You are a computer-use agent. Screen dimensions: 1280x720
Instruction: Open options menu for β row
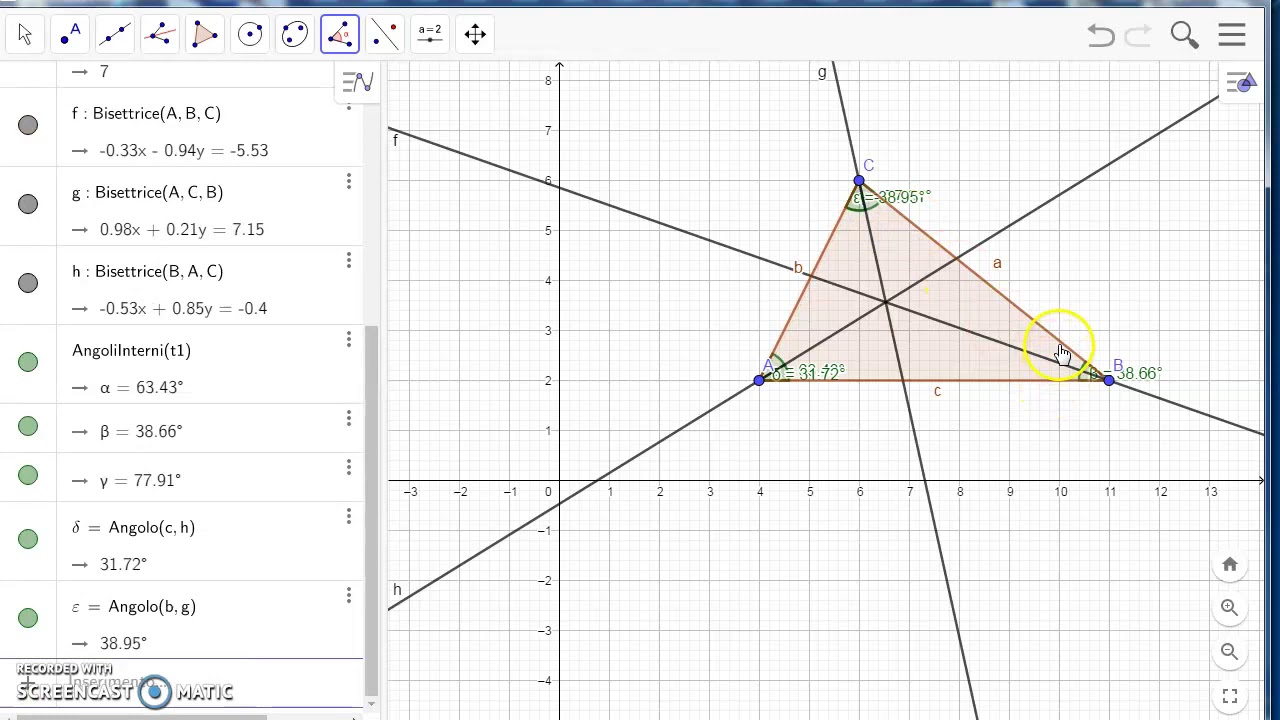pos(349,418)
